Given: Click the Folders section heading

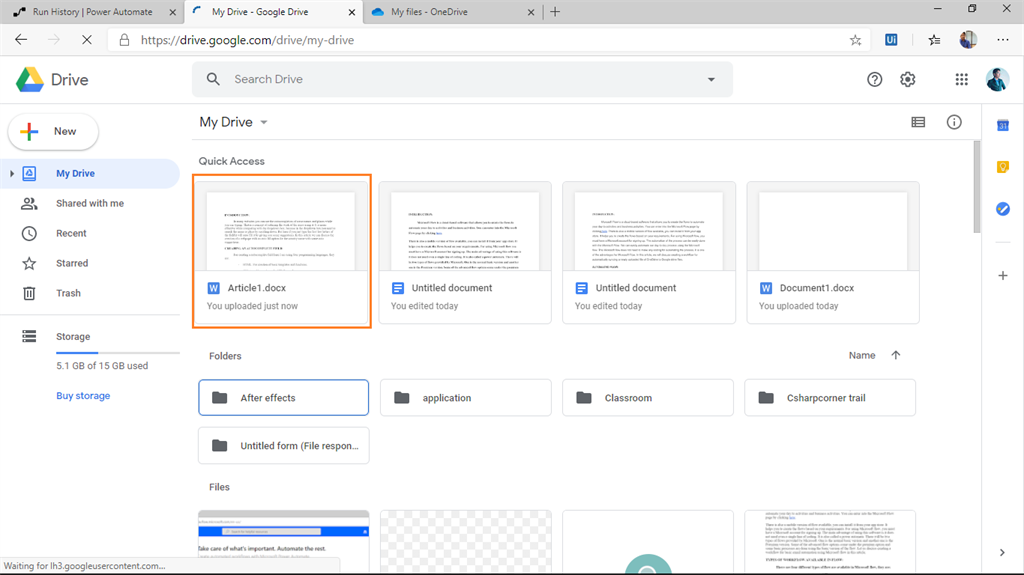Looking at the screenshot, I should point(225,356).
